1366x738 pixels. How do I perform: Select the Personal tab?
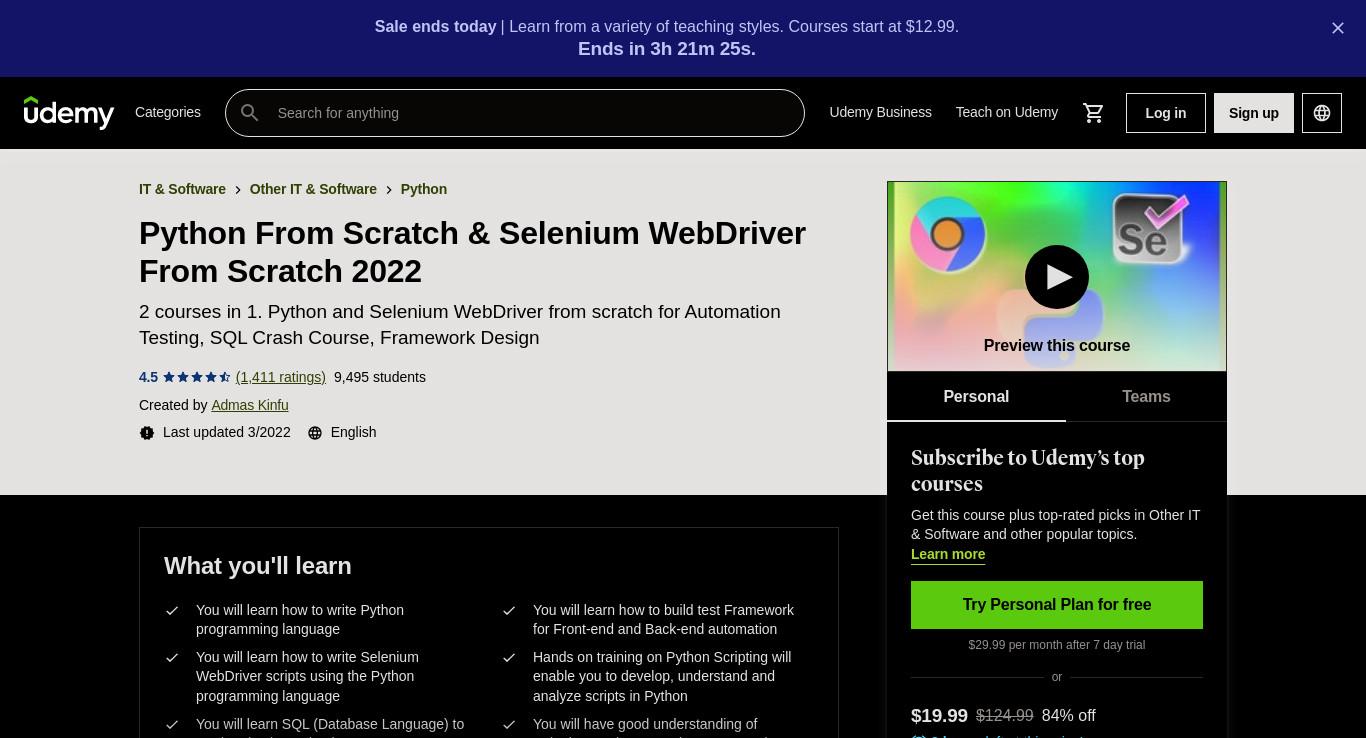pos(976,397)
